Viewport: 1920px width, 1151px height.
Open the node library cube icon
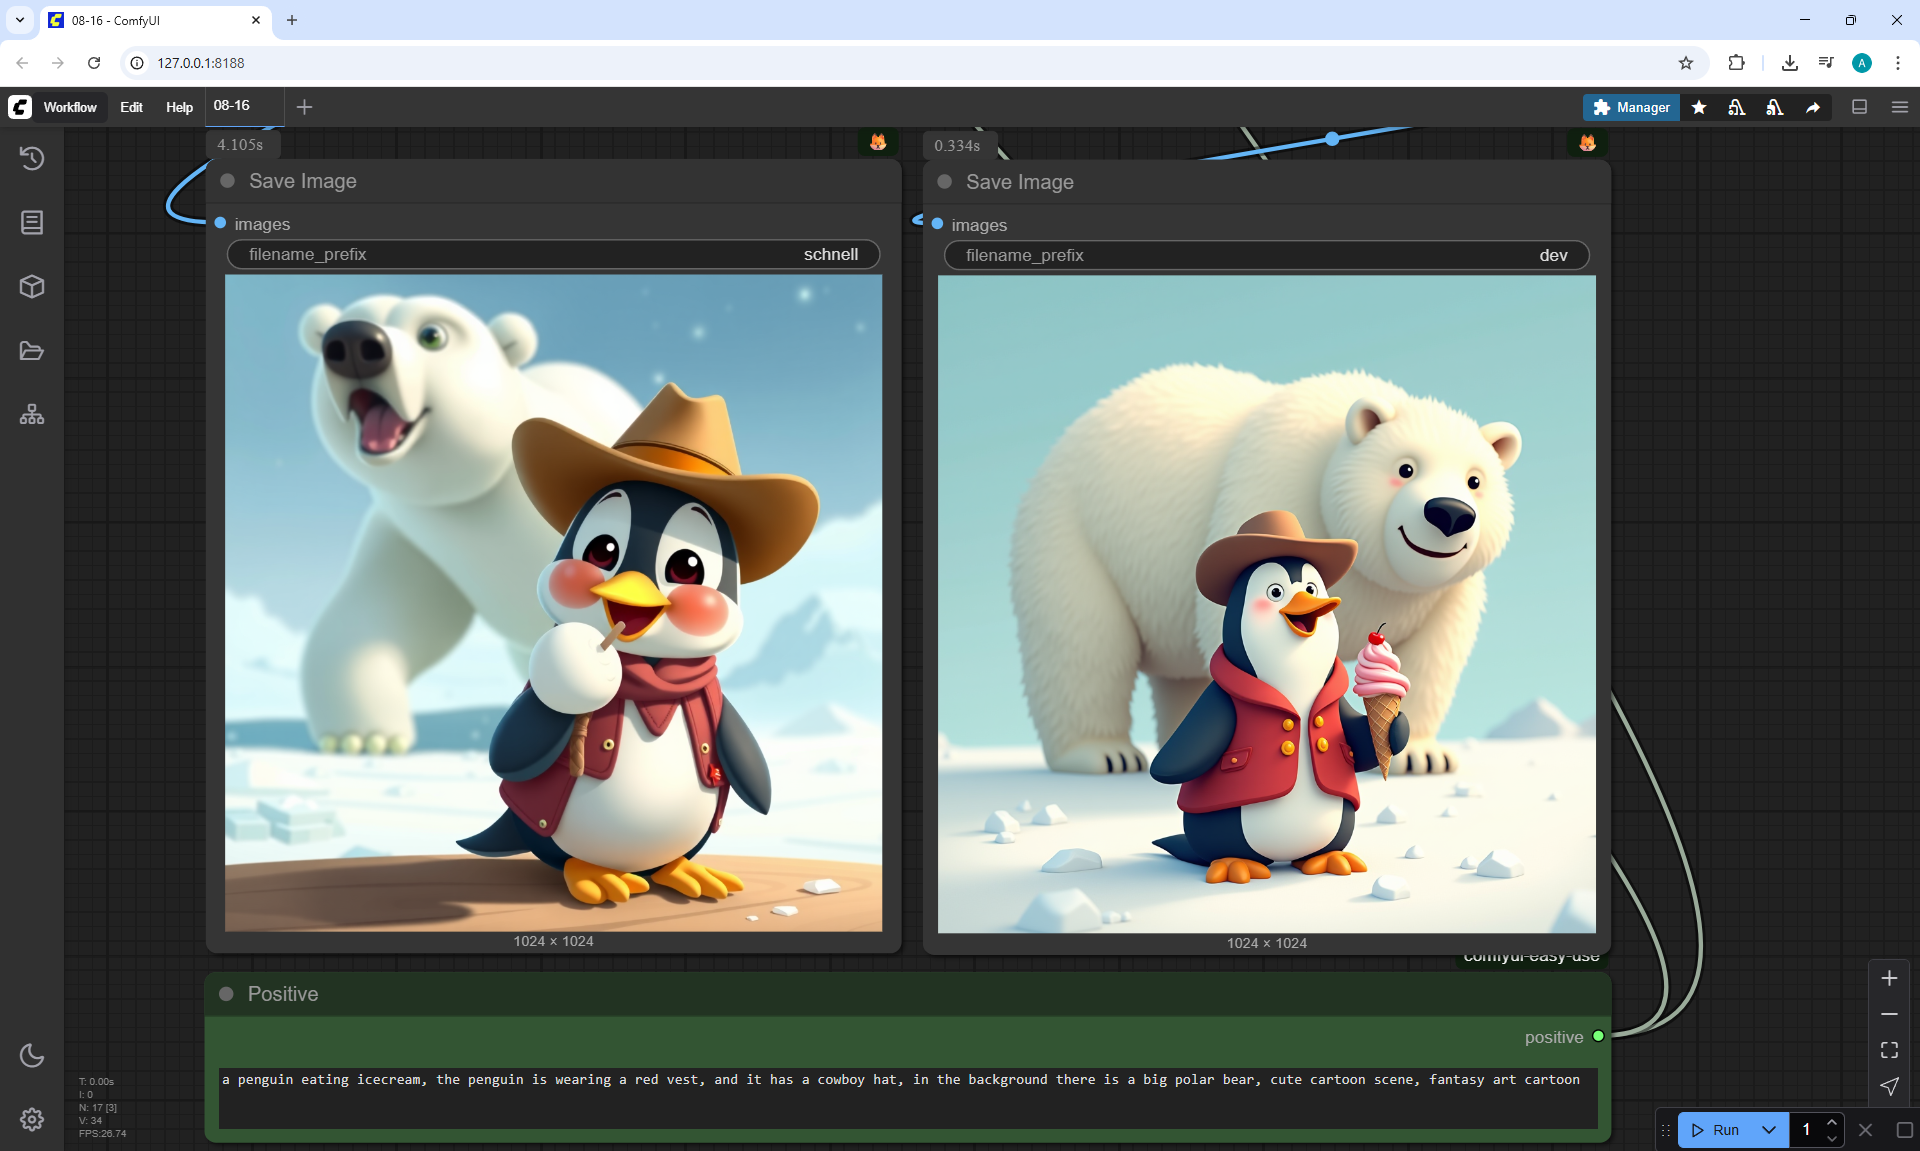point(32,287)
